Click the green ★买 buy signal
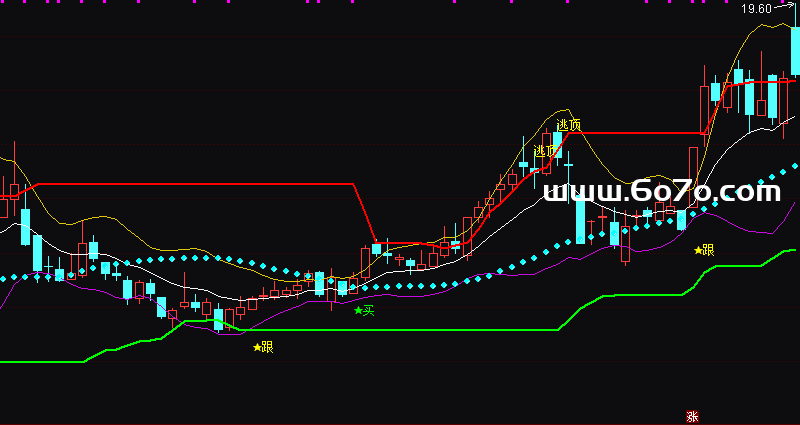The height and width of the screenshot is (425, 800). [x=364, y=311]
